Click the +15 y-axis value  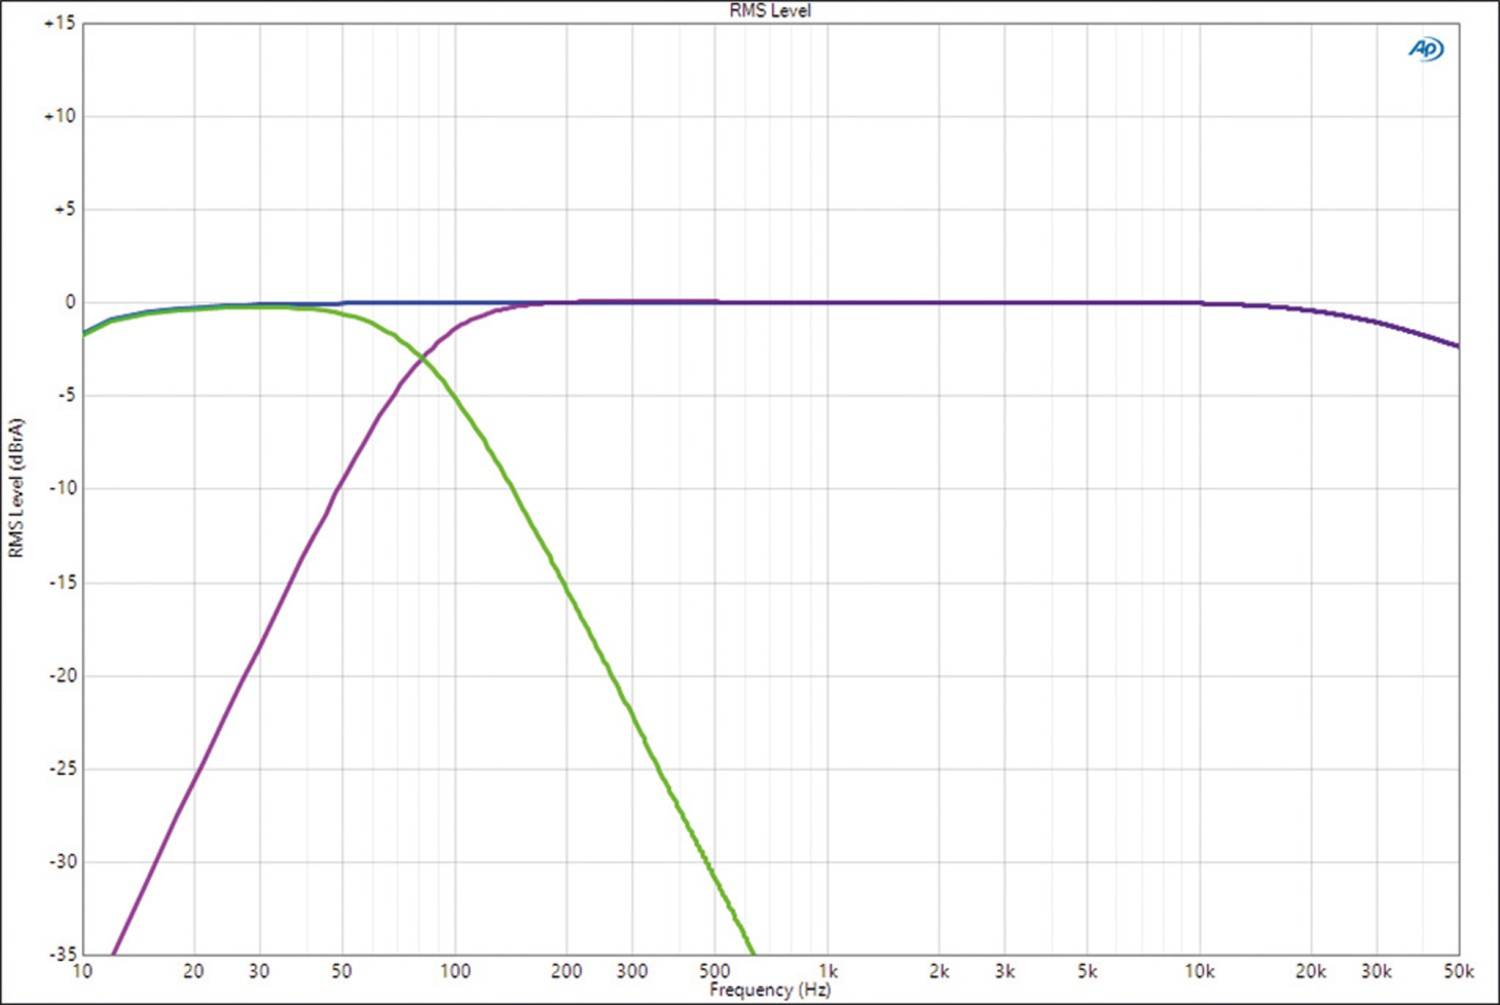59,23
